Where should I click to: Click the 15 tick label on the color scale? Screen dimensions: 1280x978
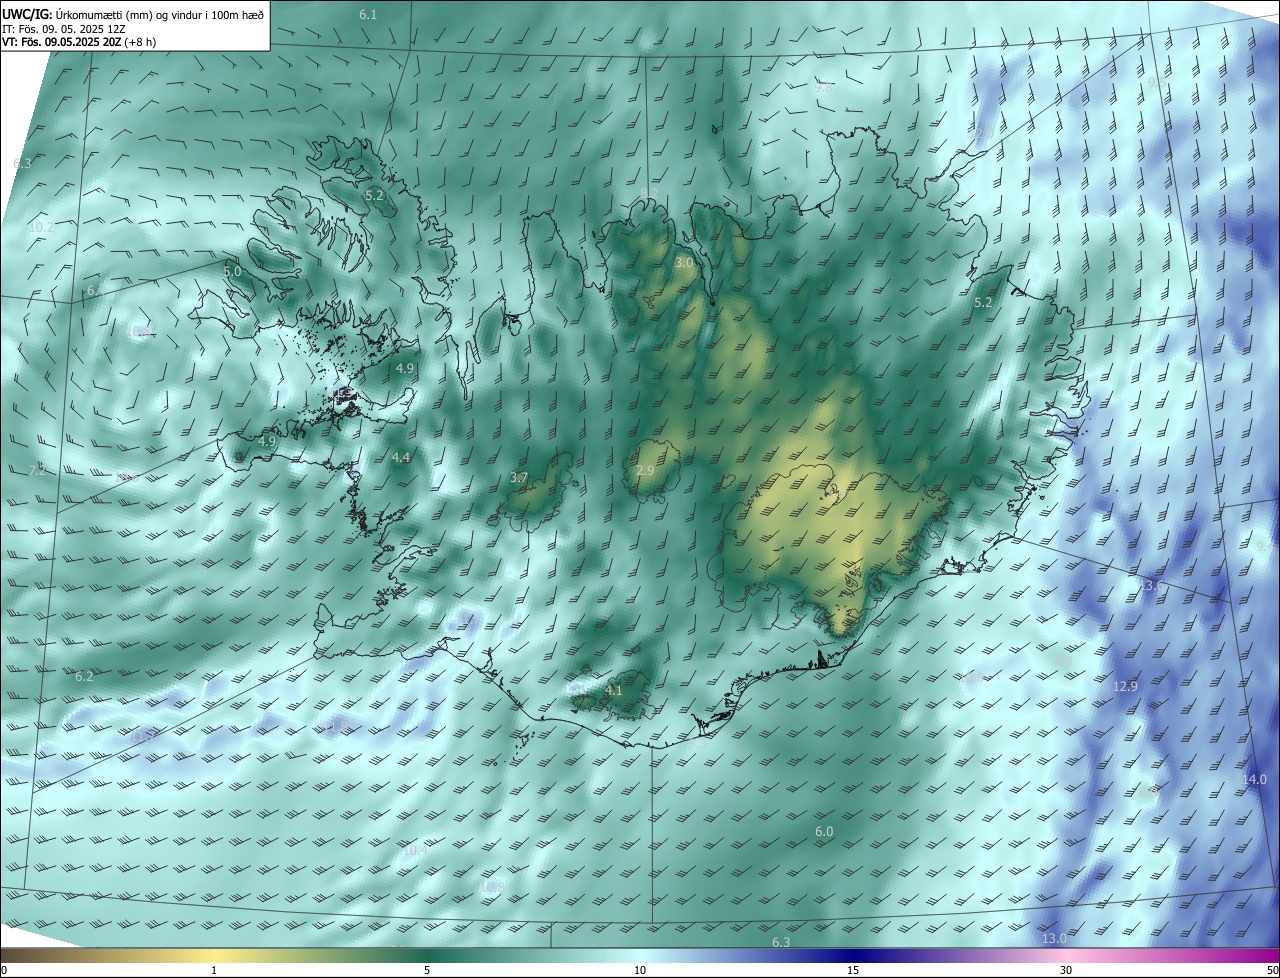[853, 970]
